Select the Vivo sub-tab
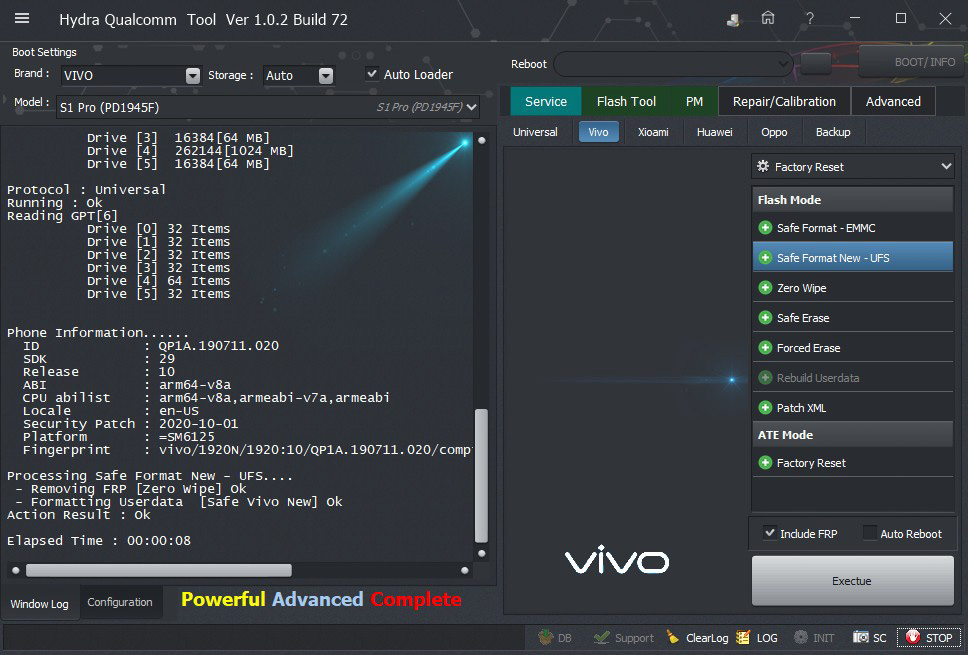Image resolution: width=968 pixels, height=655 pixels. pyautogui.click(x=598, y=132)
